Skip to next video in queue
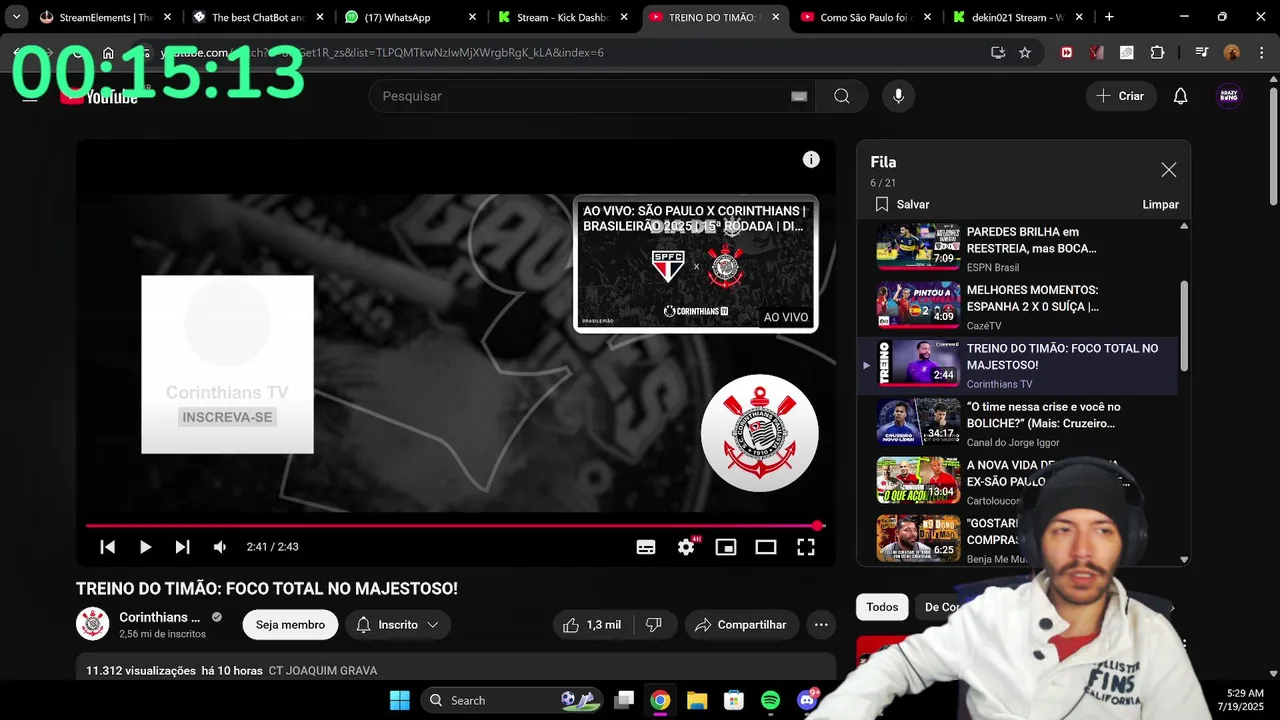The image size is (1280, 720). pos(182,547)
